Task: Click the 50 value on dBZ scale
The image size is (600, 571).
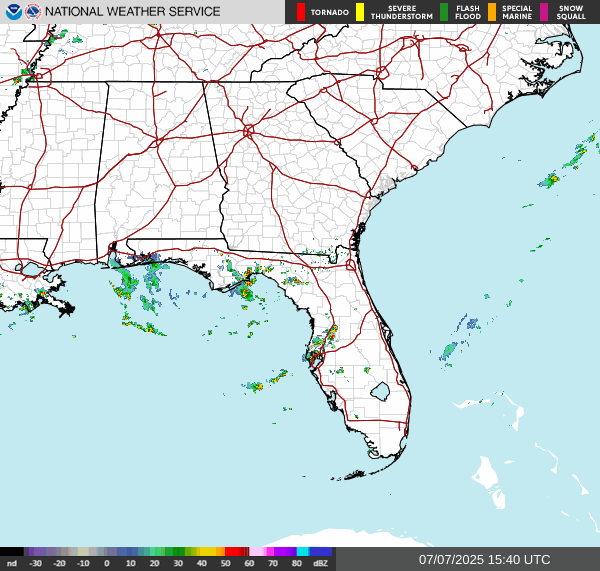Action: (225, 563)
